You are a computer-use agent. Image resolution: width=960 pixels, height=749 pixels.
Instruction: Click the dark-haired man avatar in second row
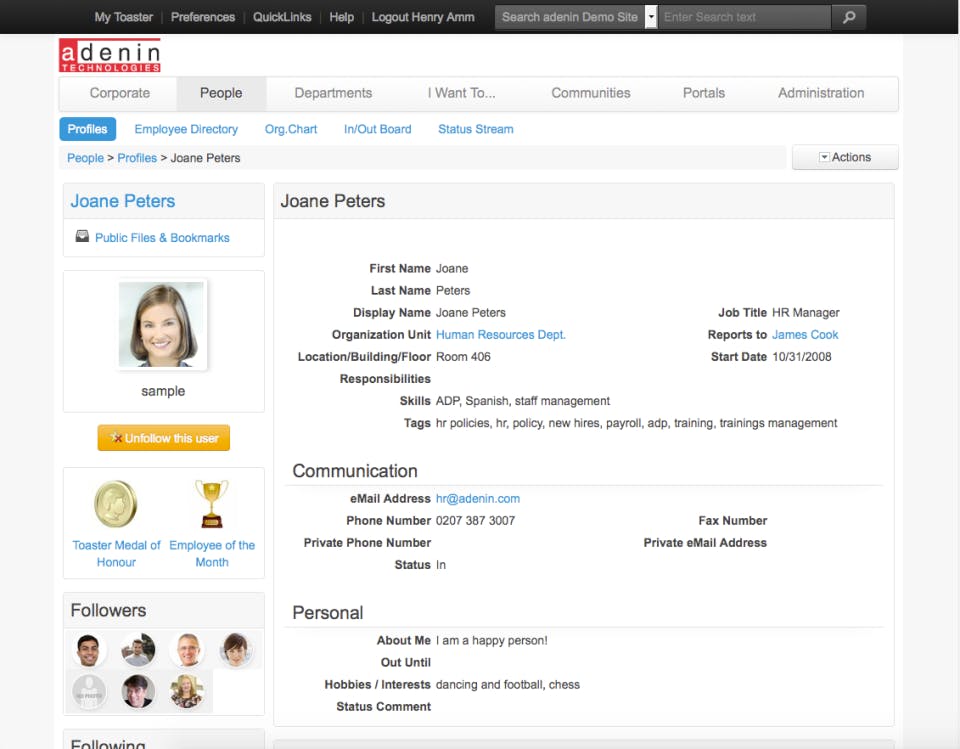[x=138, y=692]
